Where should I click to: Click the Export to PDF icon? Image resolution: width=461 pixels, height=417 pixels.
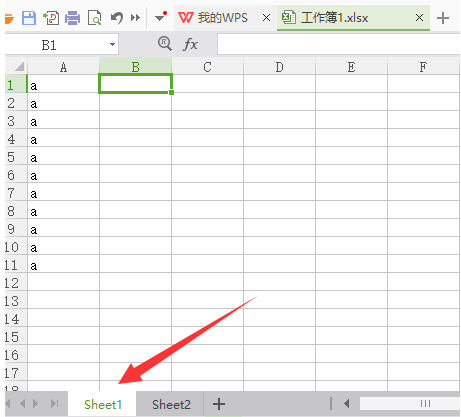click(x=51, y=18)
